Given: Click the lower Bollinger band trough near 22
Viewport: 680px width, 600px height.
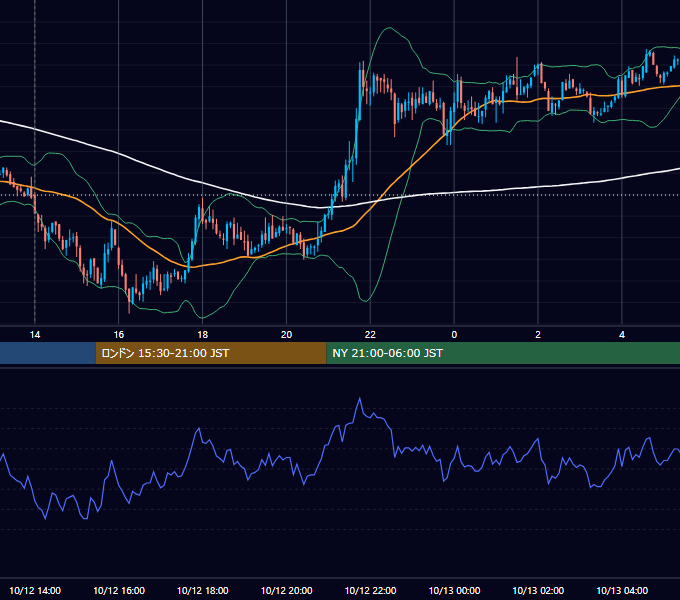Looking at the screenshot, I should (366, 300).
